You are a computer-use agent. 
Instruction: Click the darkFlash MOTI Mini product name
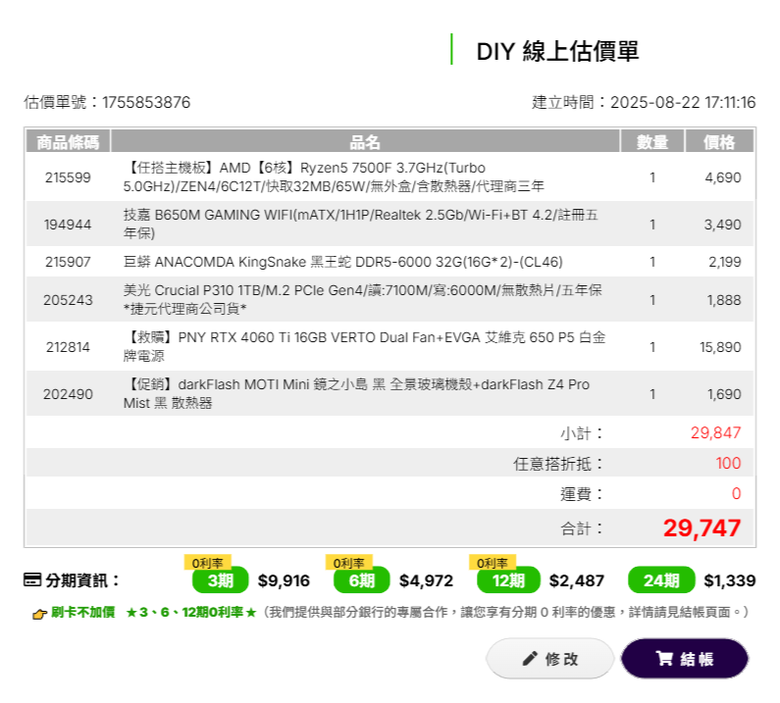[356, 394]
